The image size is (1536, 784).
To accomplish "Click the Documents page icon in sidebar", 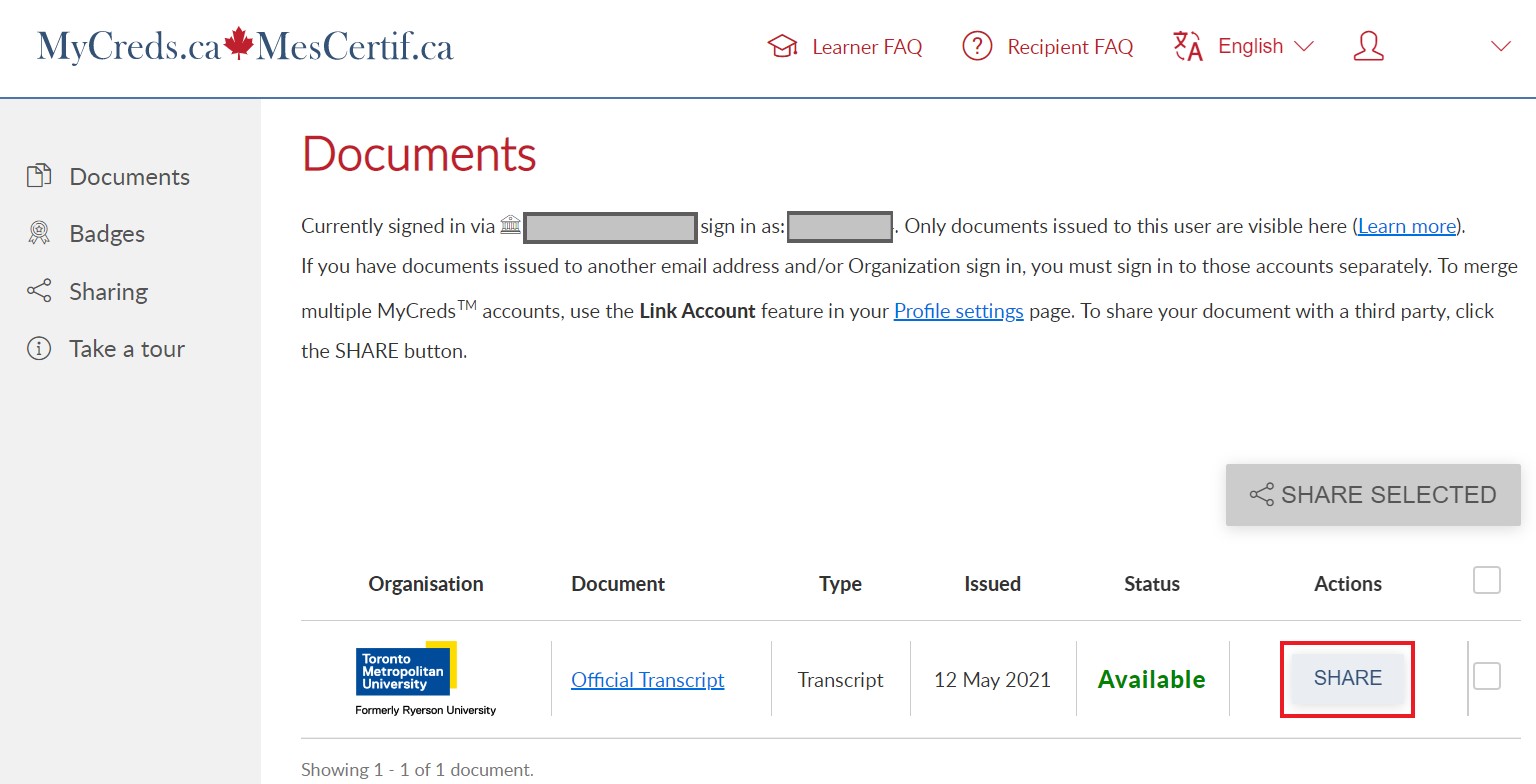I will click(x=38, y=177).
